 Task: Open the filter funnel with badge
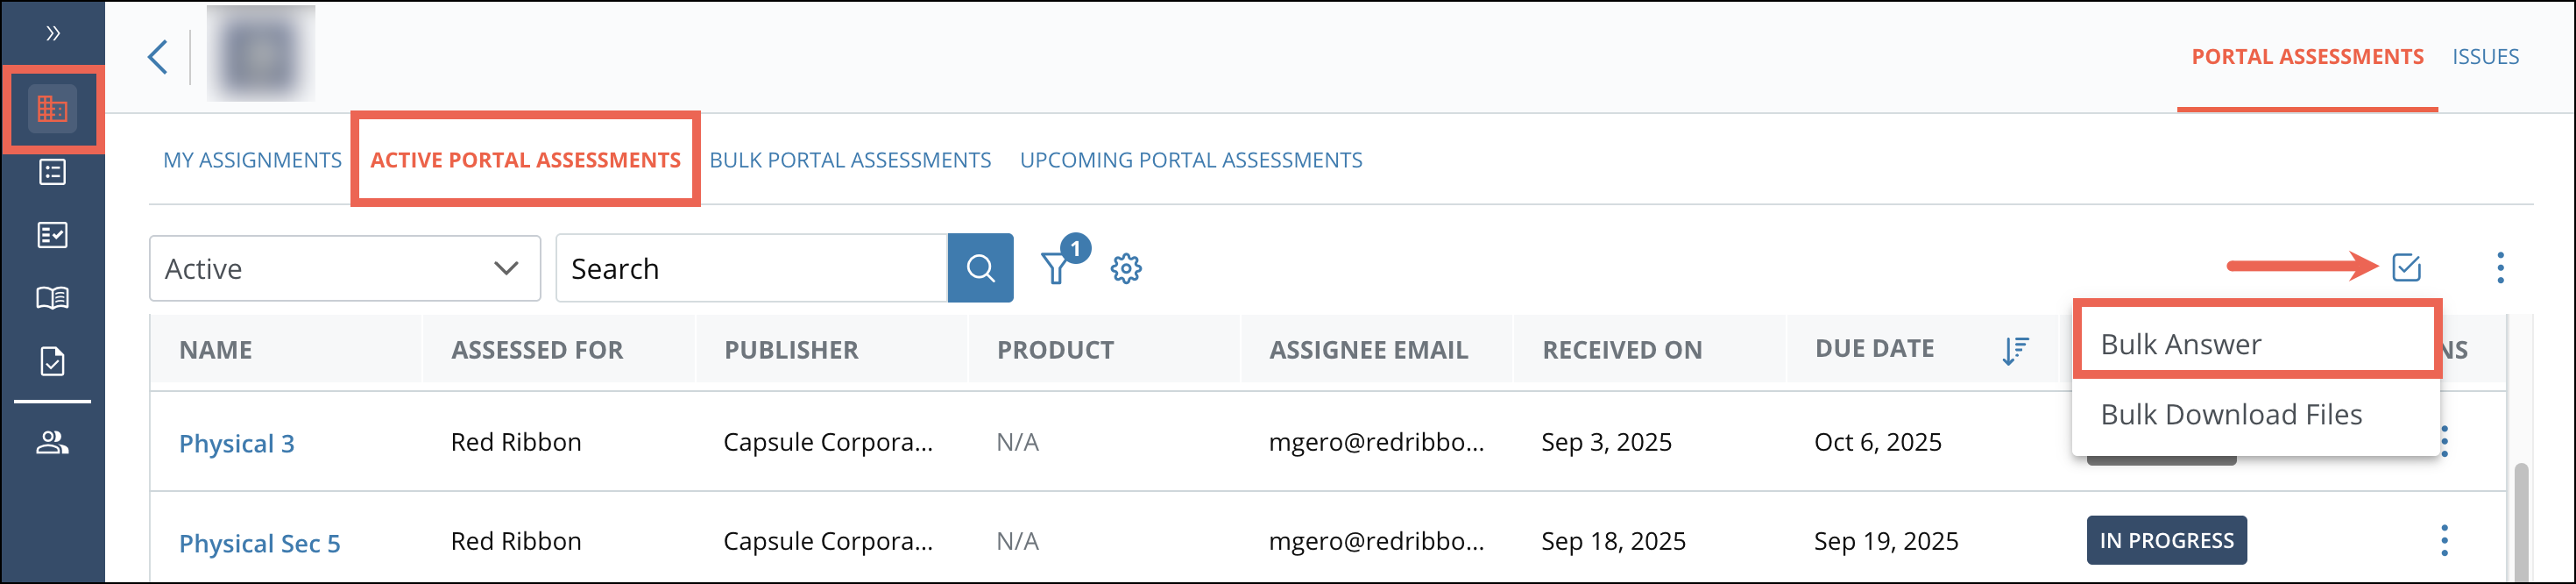point(1056,268)
